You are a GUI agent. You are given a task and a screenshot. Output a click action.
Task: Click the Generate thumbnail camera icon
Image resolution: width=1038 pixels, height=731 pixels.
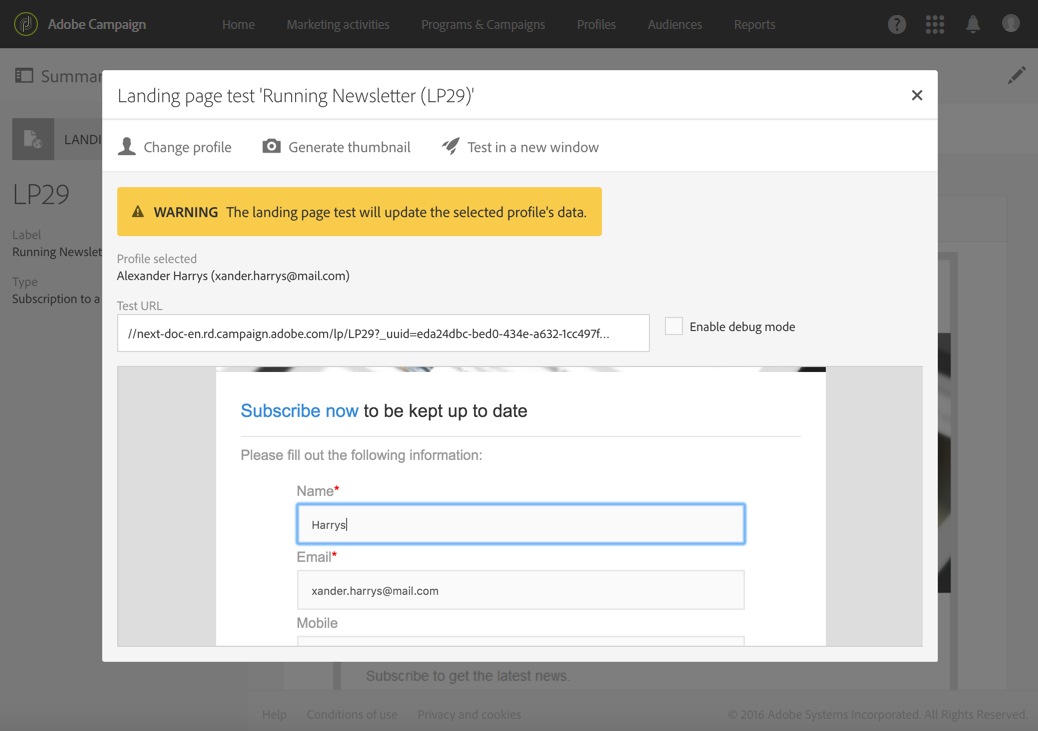(271, 147)
